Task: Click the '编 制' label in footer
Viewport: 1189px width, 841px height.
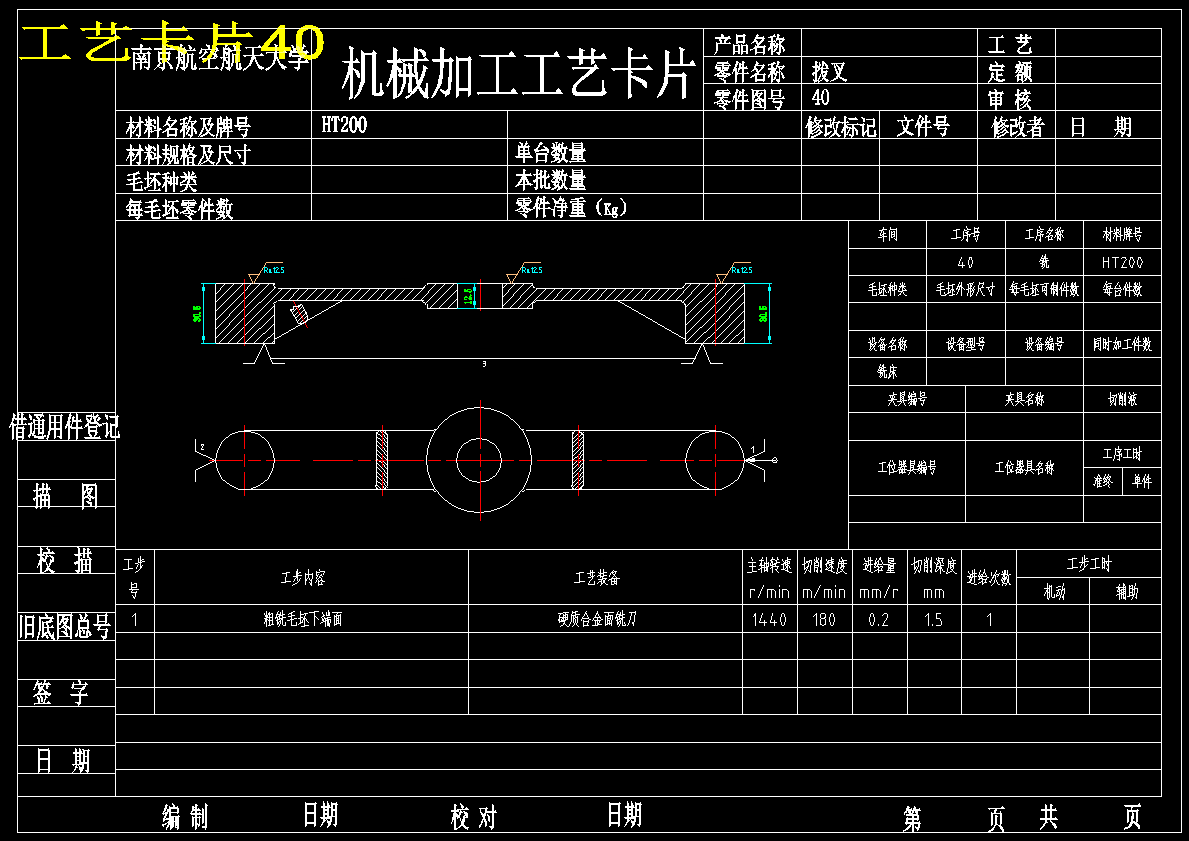Action: (x=184, y=817)
